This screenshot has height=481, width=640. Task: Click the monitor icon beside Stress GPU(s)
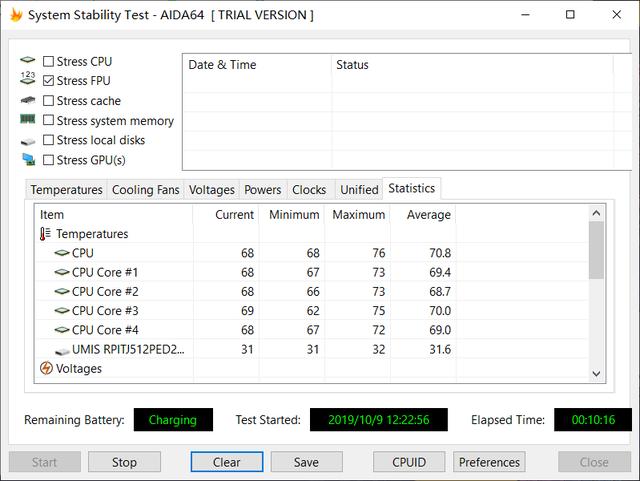coord(29,160)
